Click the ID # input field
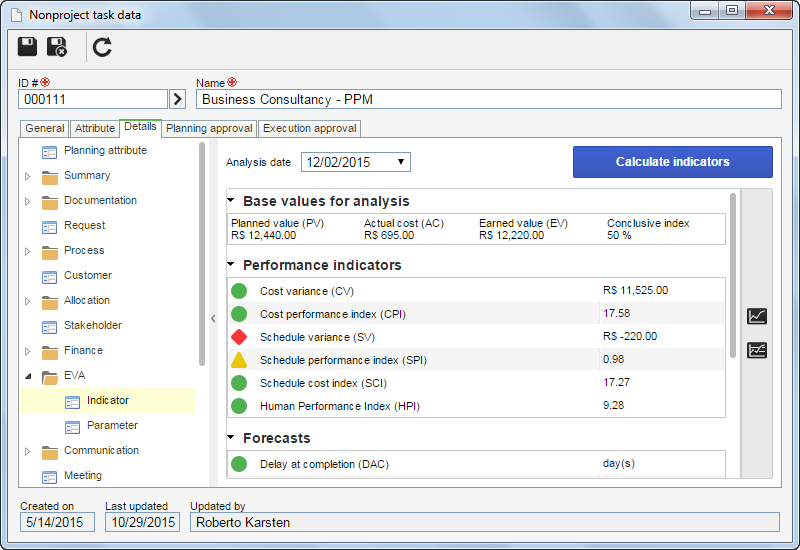This screenshot has width=800, height=550. tap(93, 99)
